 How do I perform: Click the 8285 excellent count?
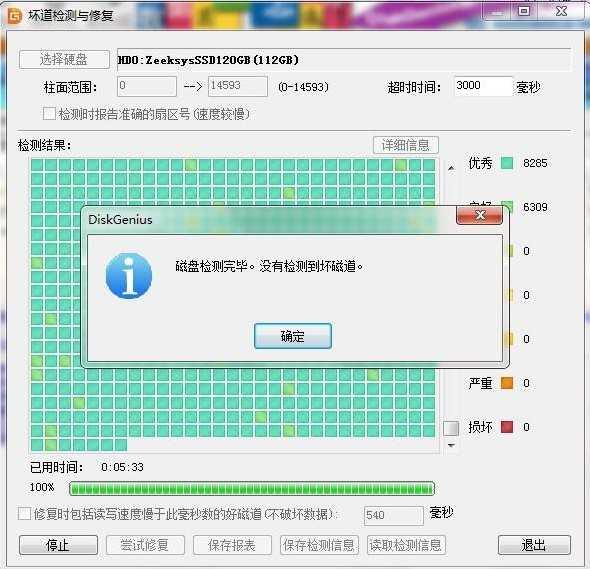tap(535, 163)
